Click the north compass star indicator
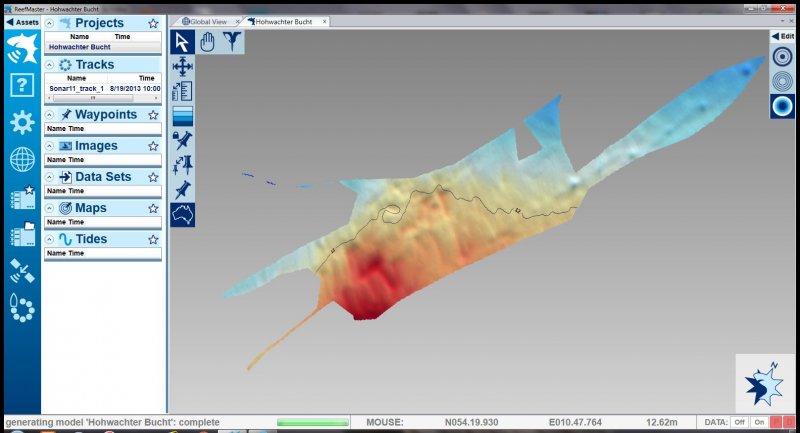The height and width of the screenshot is (433, 800). tap(764, 383)
